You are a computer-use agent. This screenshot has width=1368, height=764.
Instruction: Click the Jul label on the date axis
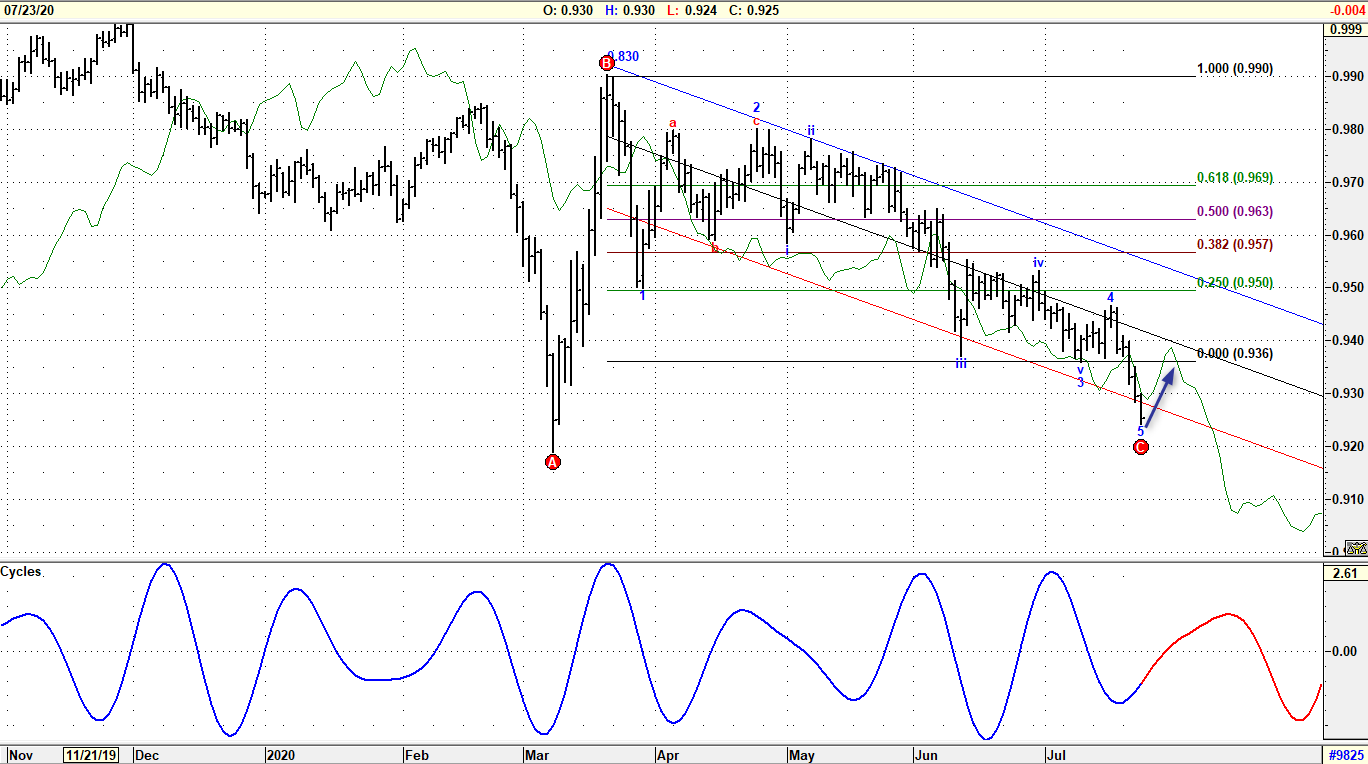click(x=1056, y=755)
